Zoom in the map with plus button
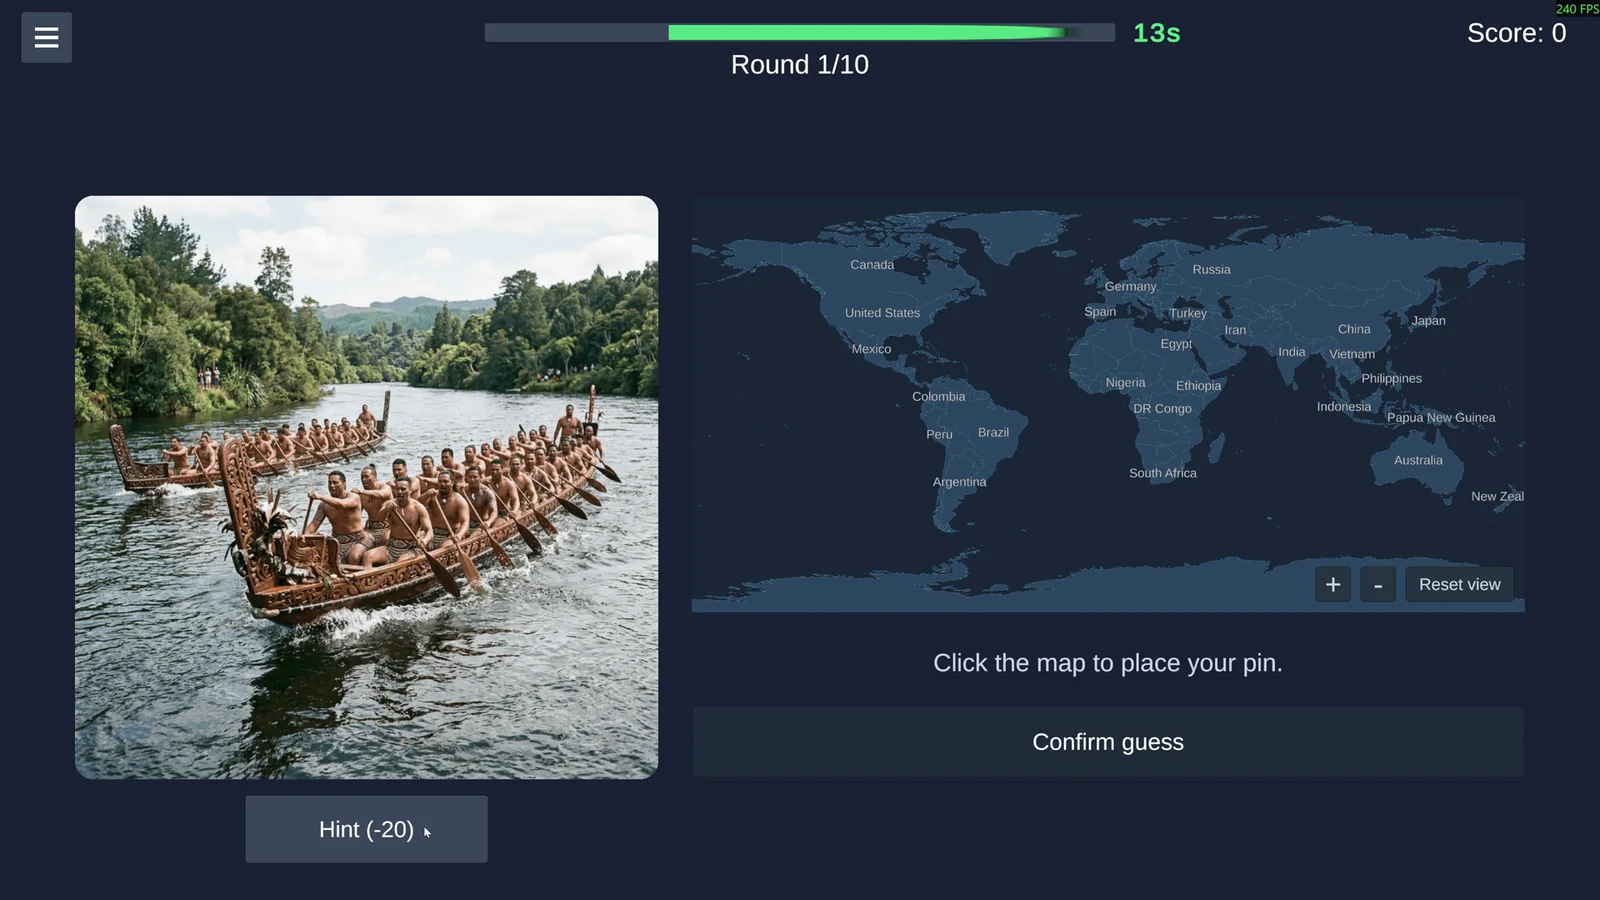The width and height of the screenshot is (1600, 900). tap(1333, 585)
